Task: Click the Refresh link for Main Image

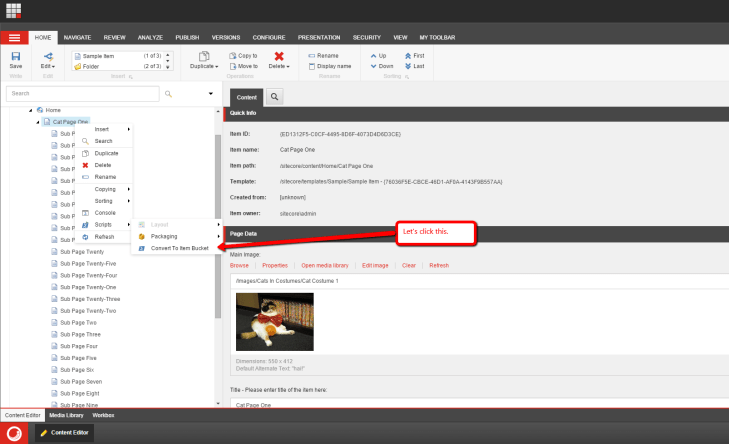Action: 439,265
